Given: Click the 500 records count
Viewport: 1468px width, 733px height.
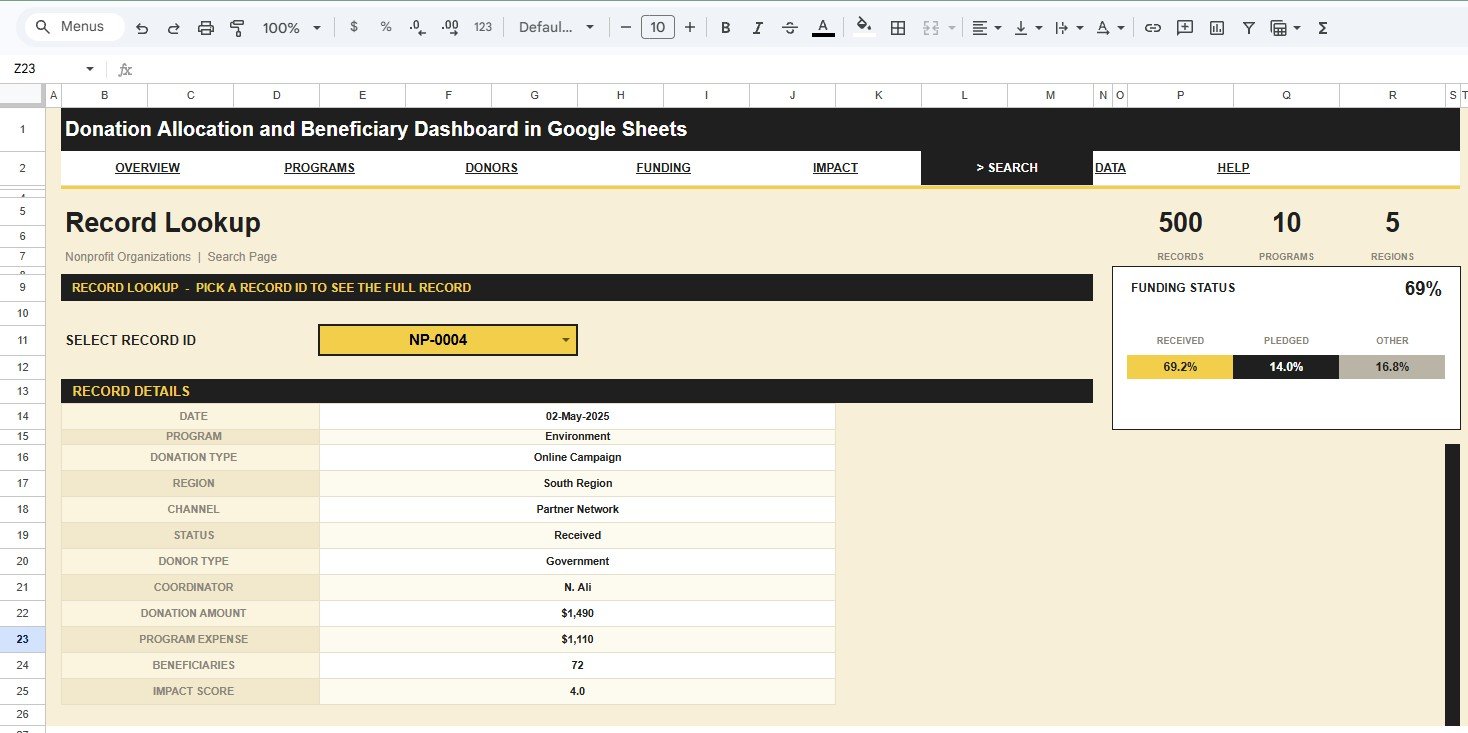Looking at the screenshot, I should [x=1180, y=222].
